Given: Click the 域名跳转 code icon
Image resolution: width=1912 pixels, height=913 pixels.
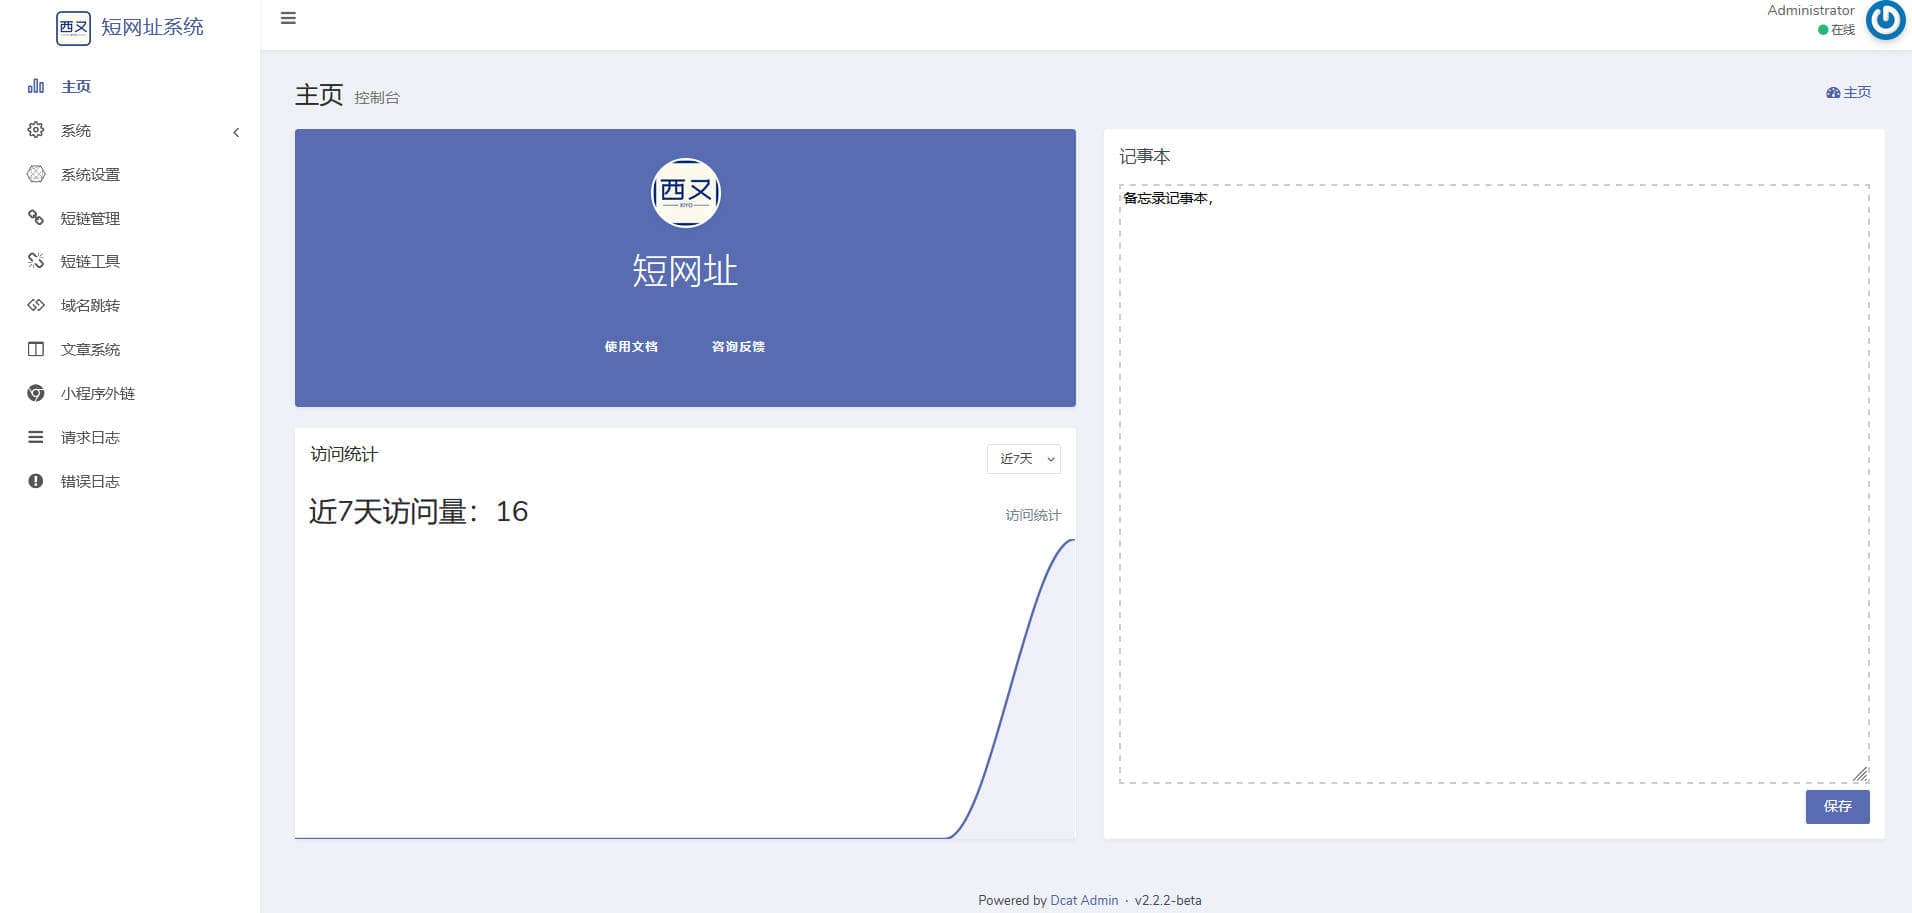Looking at the screenshot, I should 36,305.
